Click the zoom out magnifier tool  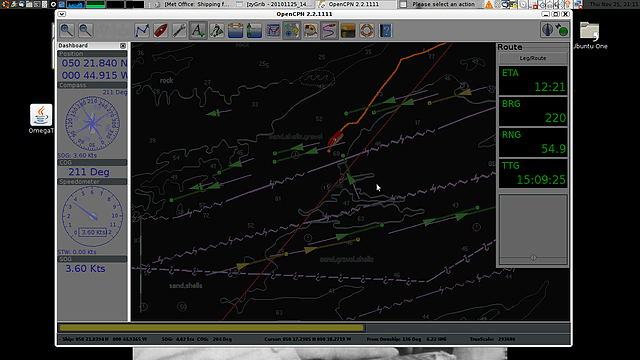point(86,31)
